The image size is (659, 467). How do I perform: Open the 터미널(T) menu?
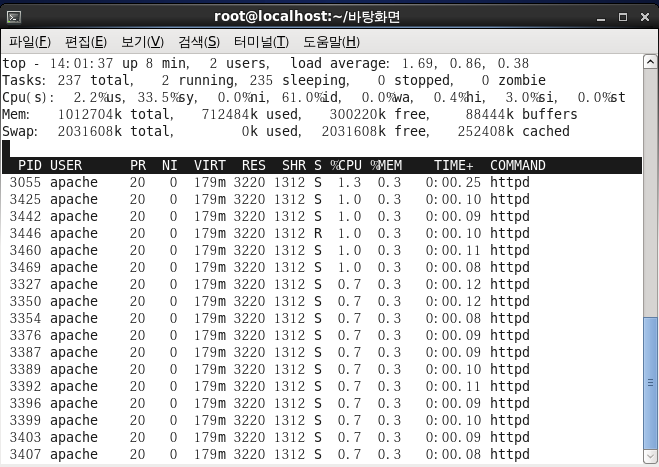261,42
